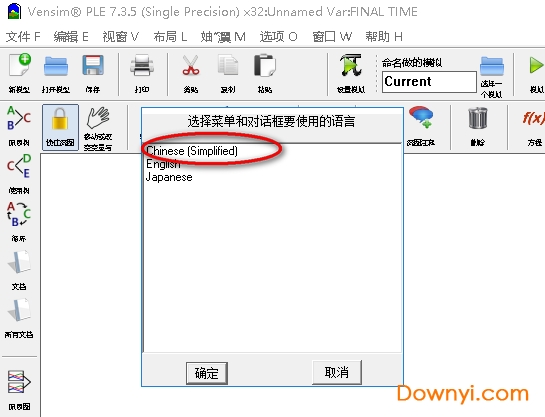Copy using the documents icon
This screenshot has height=417, width=545.
(x=228, y=65)
